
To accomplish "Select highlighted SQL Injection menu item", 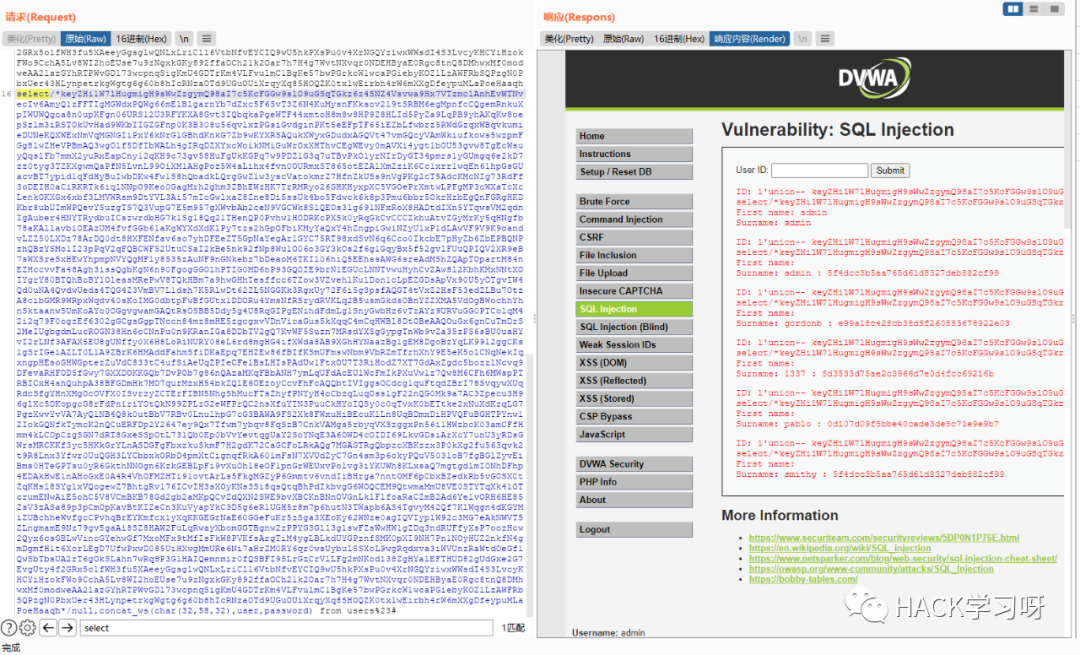I will pos(634,309).
